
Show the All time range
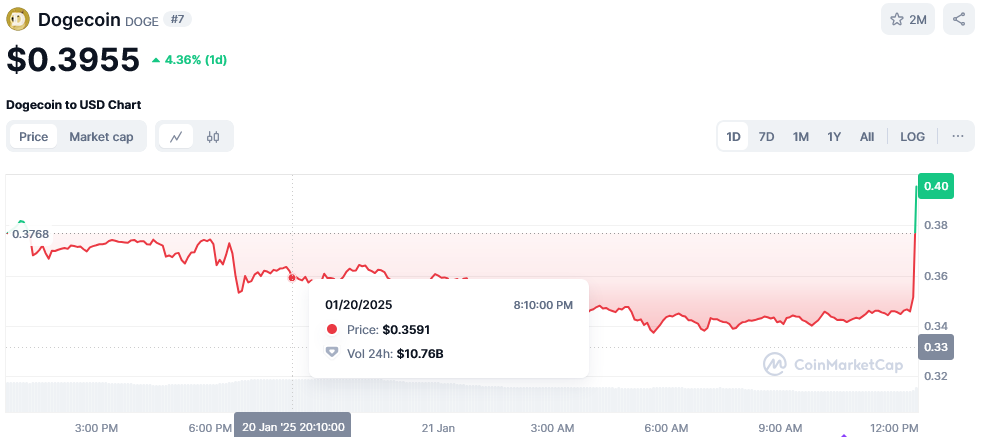(x=867, y=136)
